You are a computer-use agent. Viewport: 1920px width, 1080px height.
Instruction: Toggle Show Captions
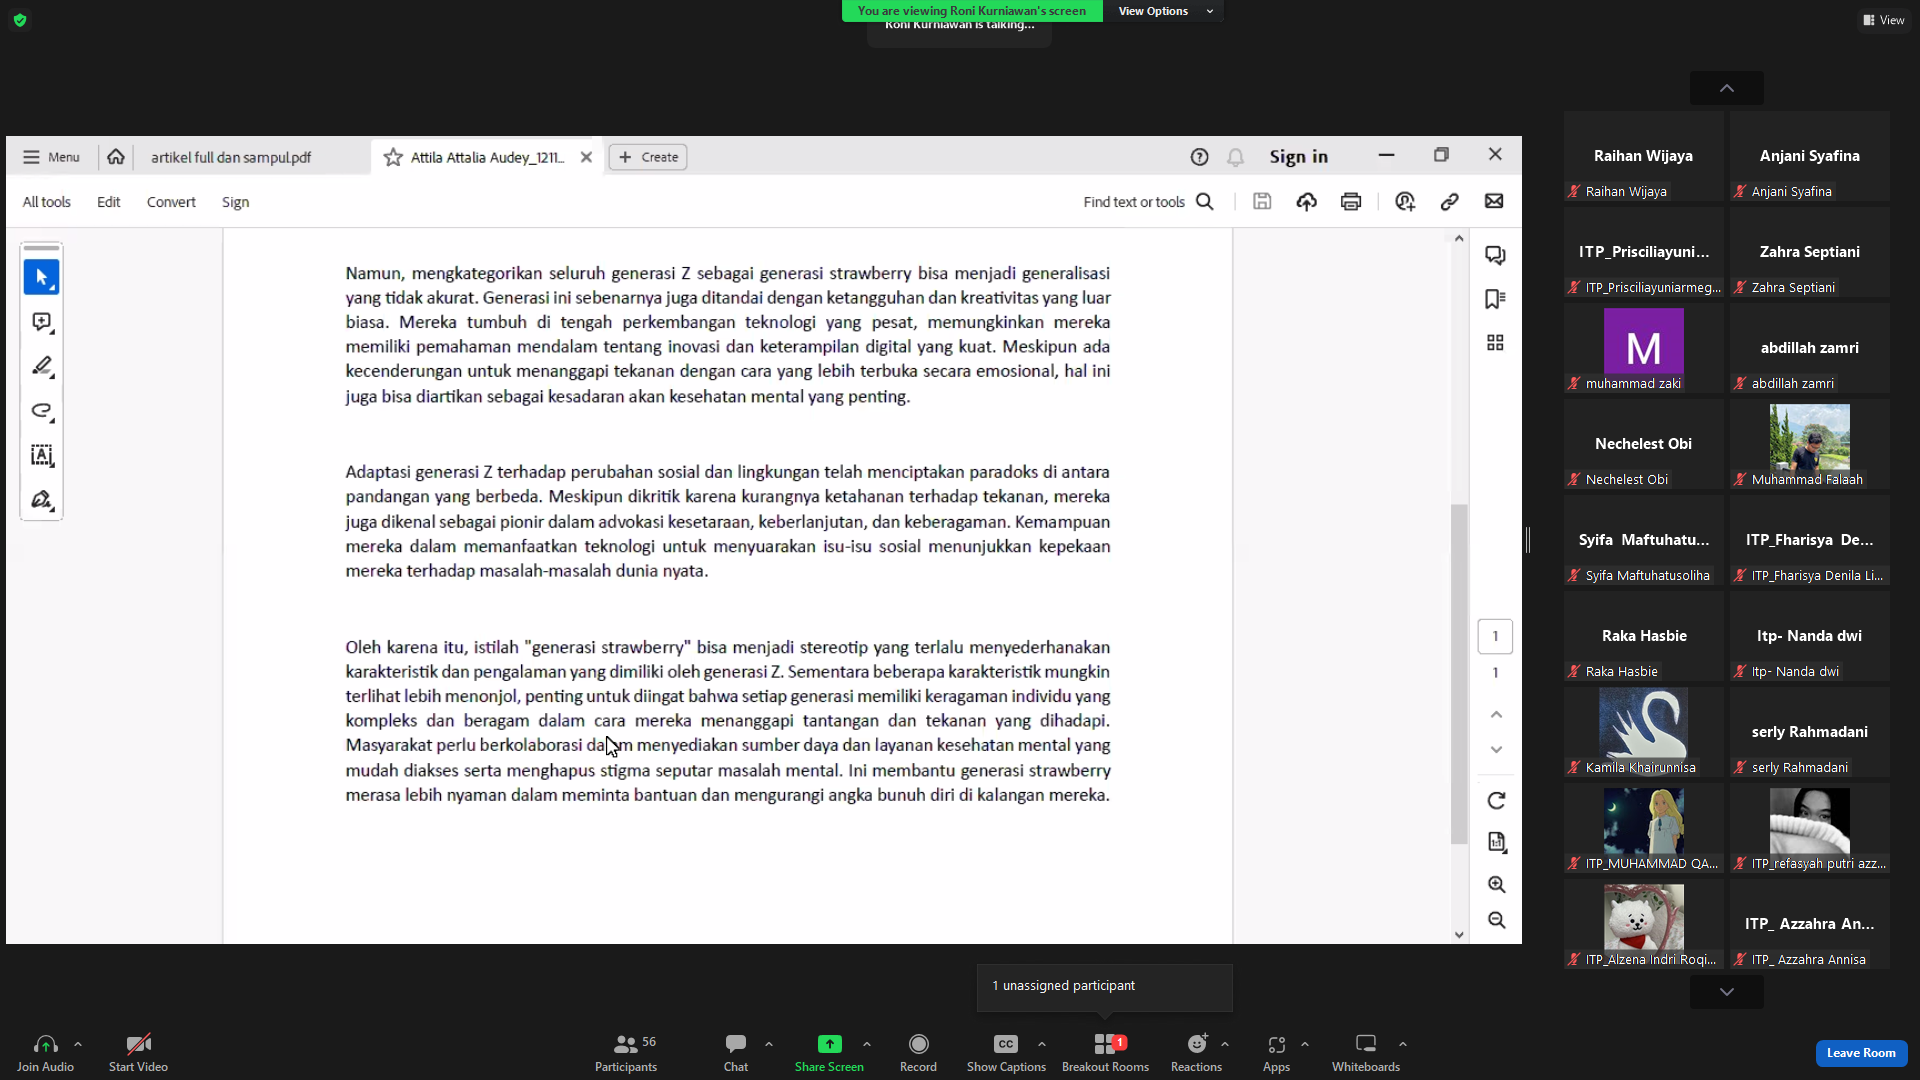click(1006, 1053)
